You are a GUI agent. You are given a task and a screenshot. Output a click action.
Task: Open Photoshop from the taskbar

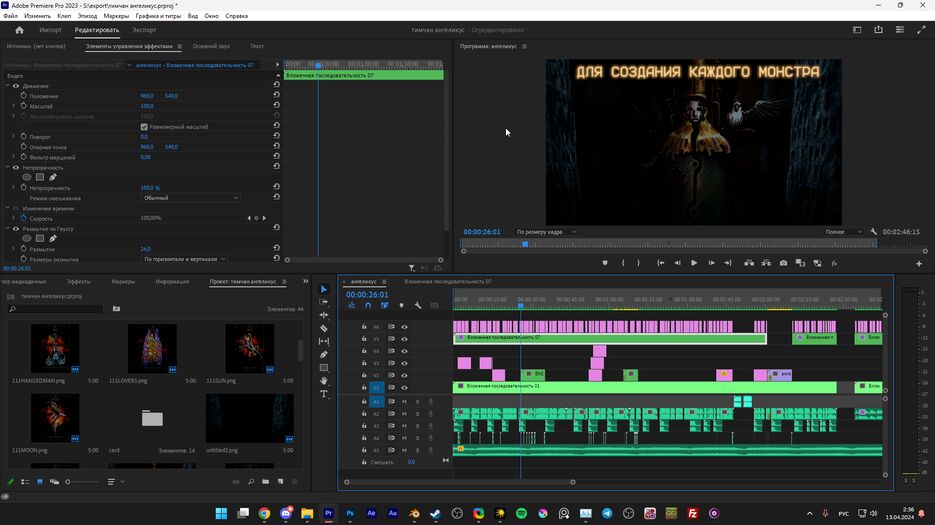[x=350, y=513]
